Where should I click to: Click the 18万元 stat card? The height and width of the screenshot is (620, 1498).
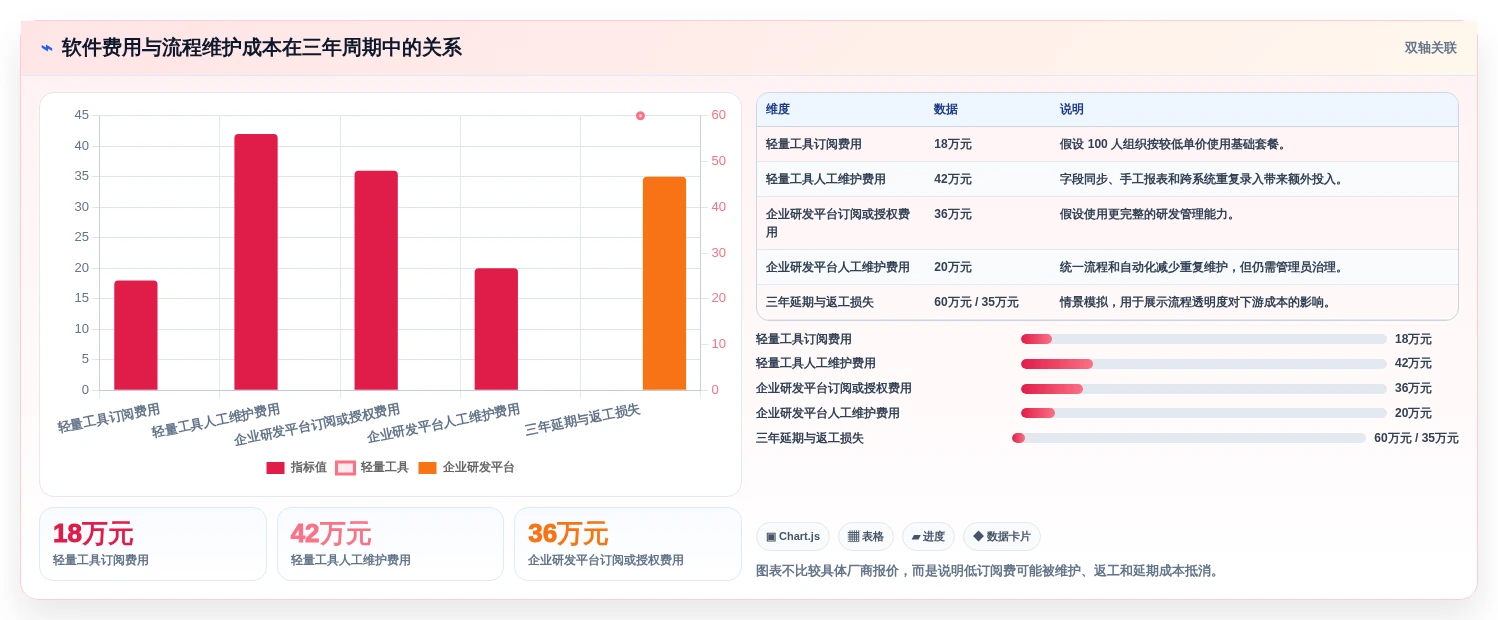(153, 544)
